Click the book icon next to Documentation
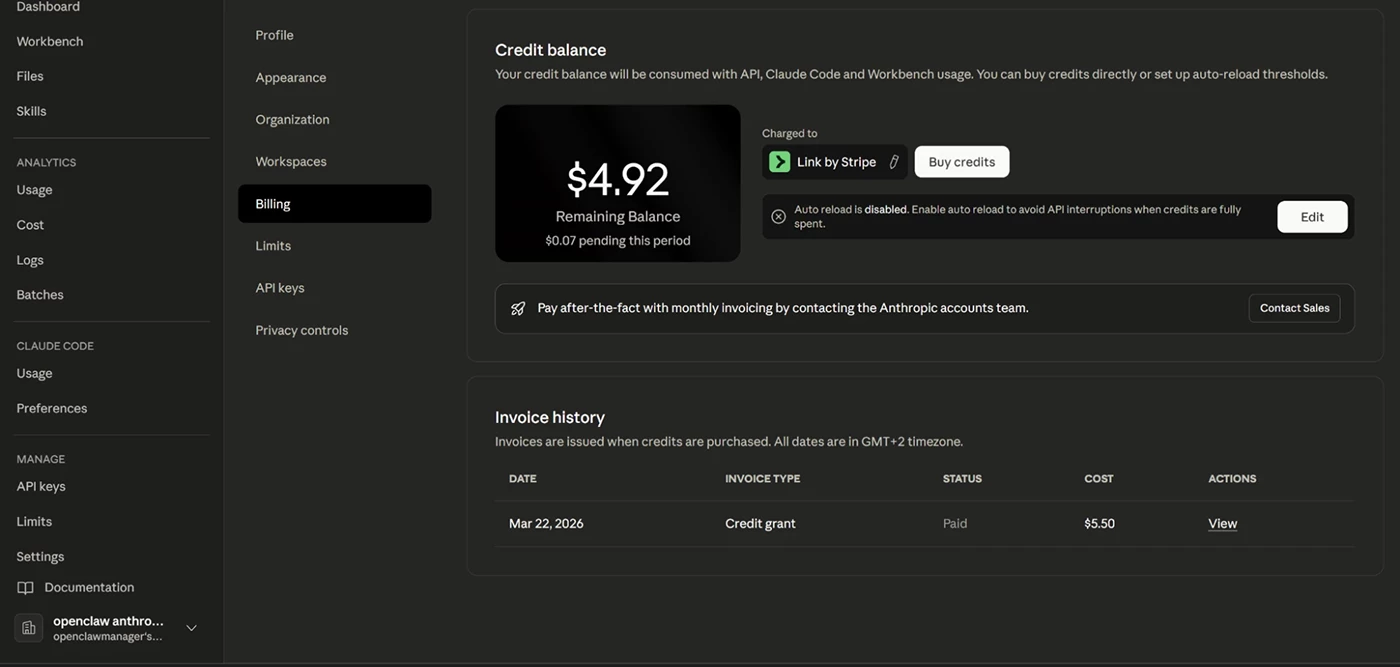1400x667 pixels. click(26, 588)
